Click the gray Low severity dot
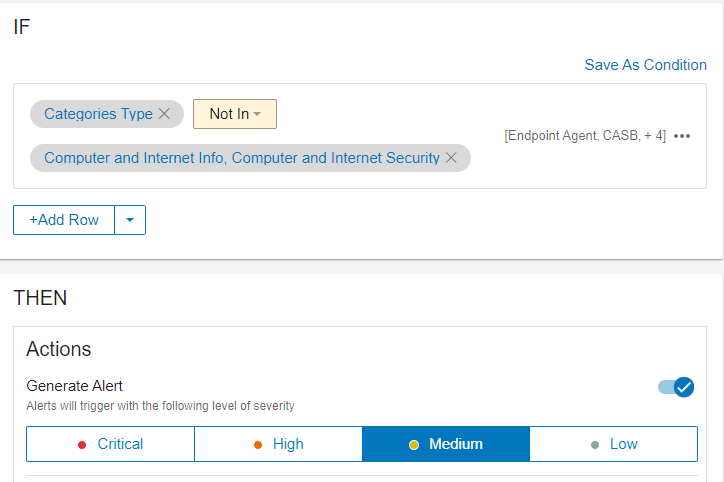 pyautogui.click(x=595, y=444)
